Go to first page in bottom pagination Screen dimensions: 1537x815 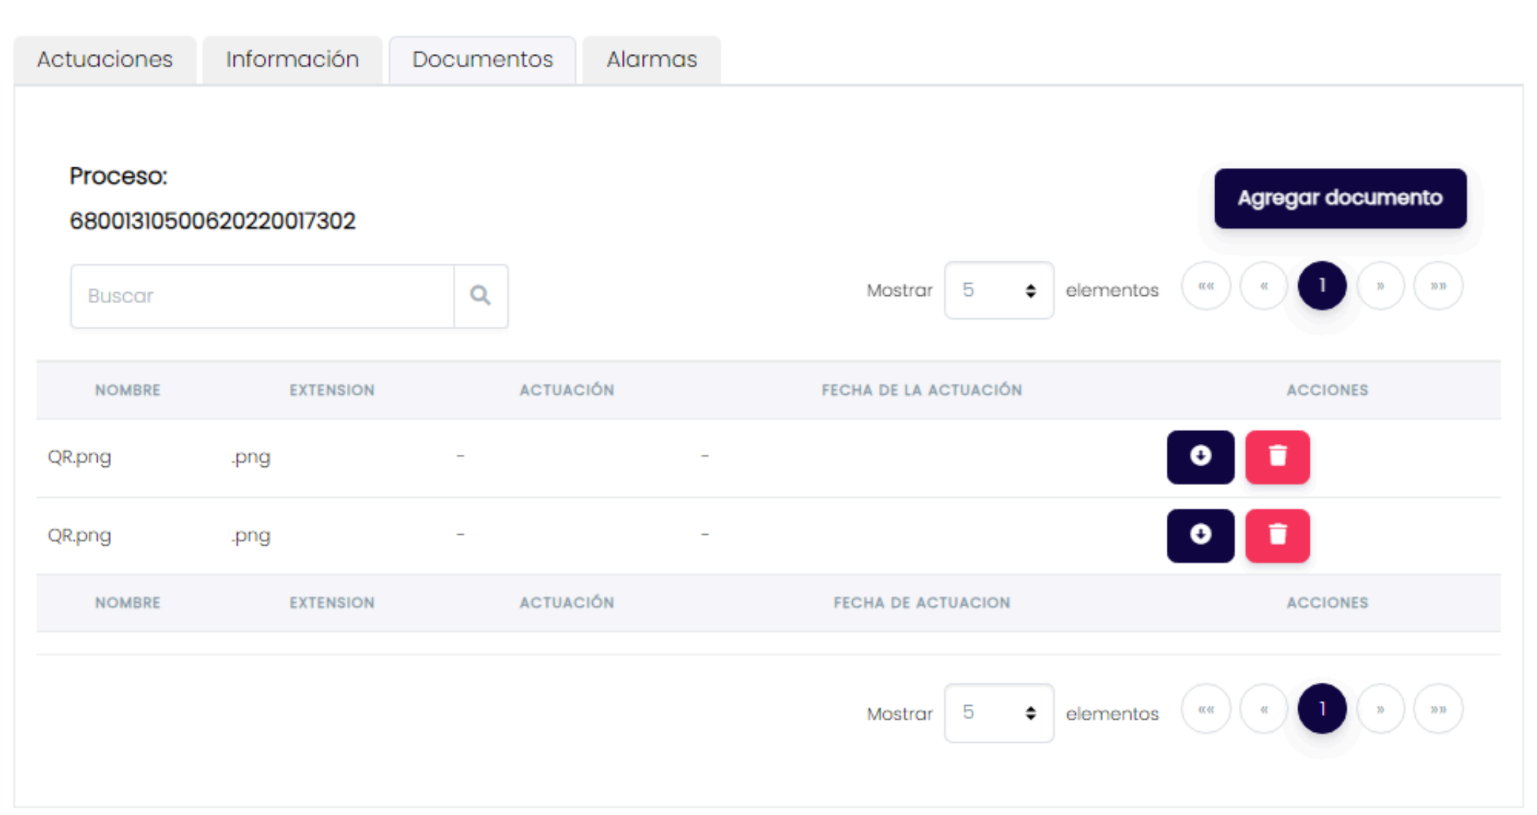click(1206, 709)
